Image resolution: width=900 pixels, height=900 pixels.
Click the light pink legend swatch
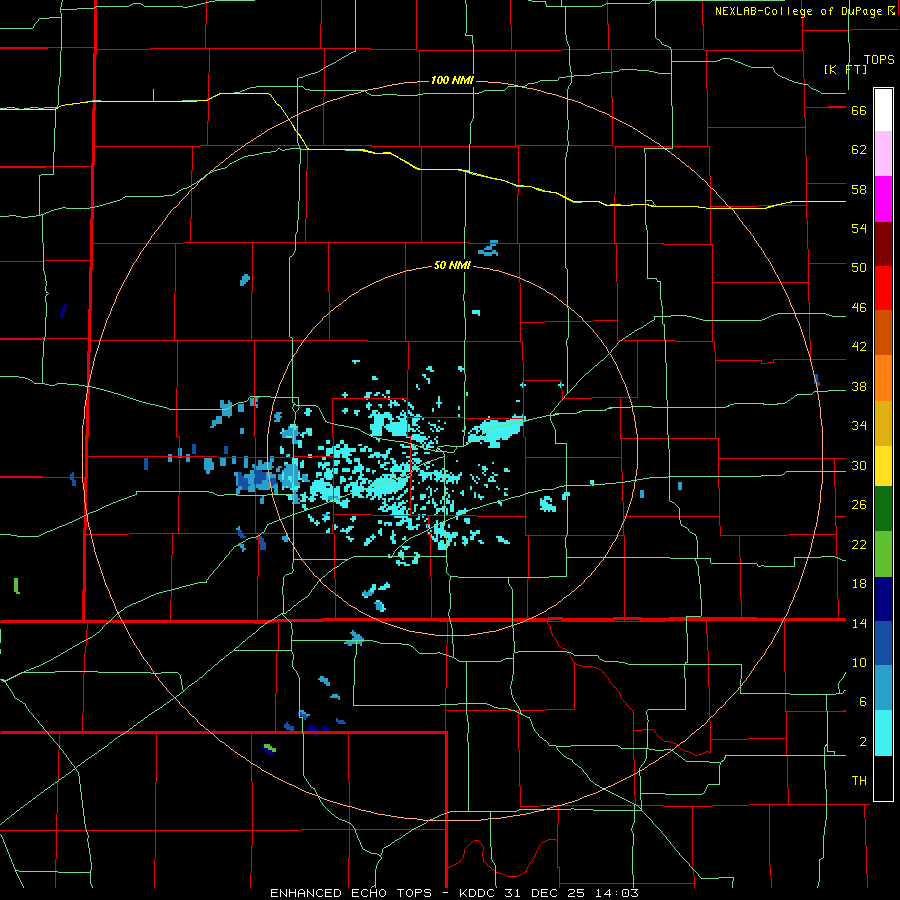coord(883,154)
